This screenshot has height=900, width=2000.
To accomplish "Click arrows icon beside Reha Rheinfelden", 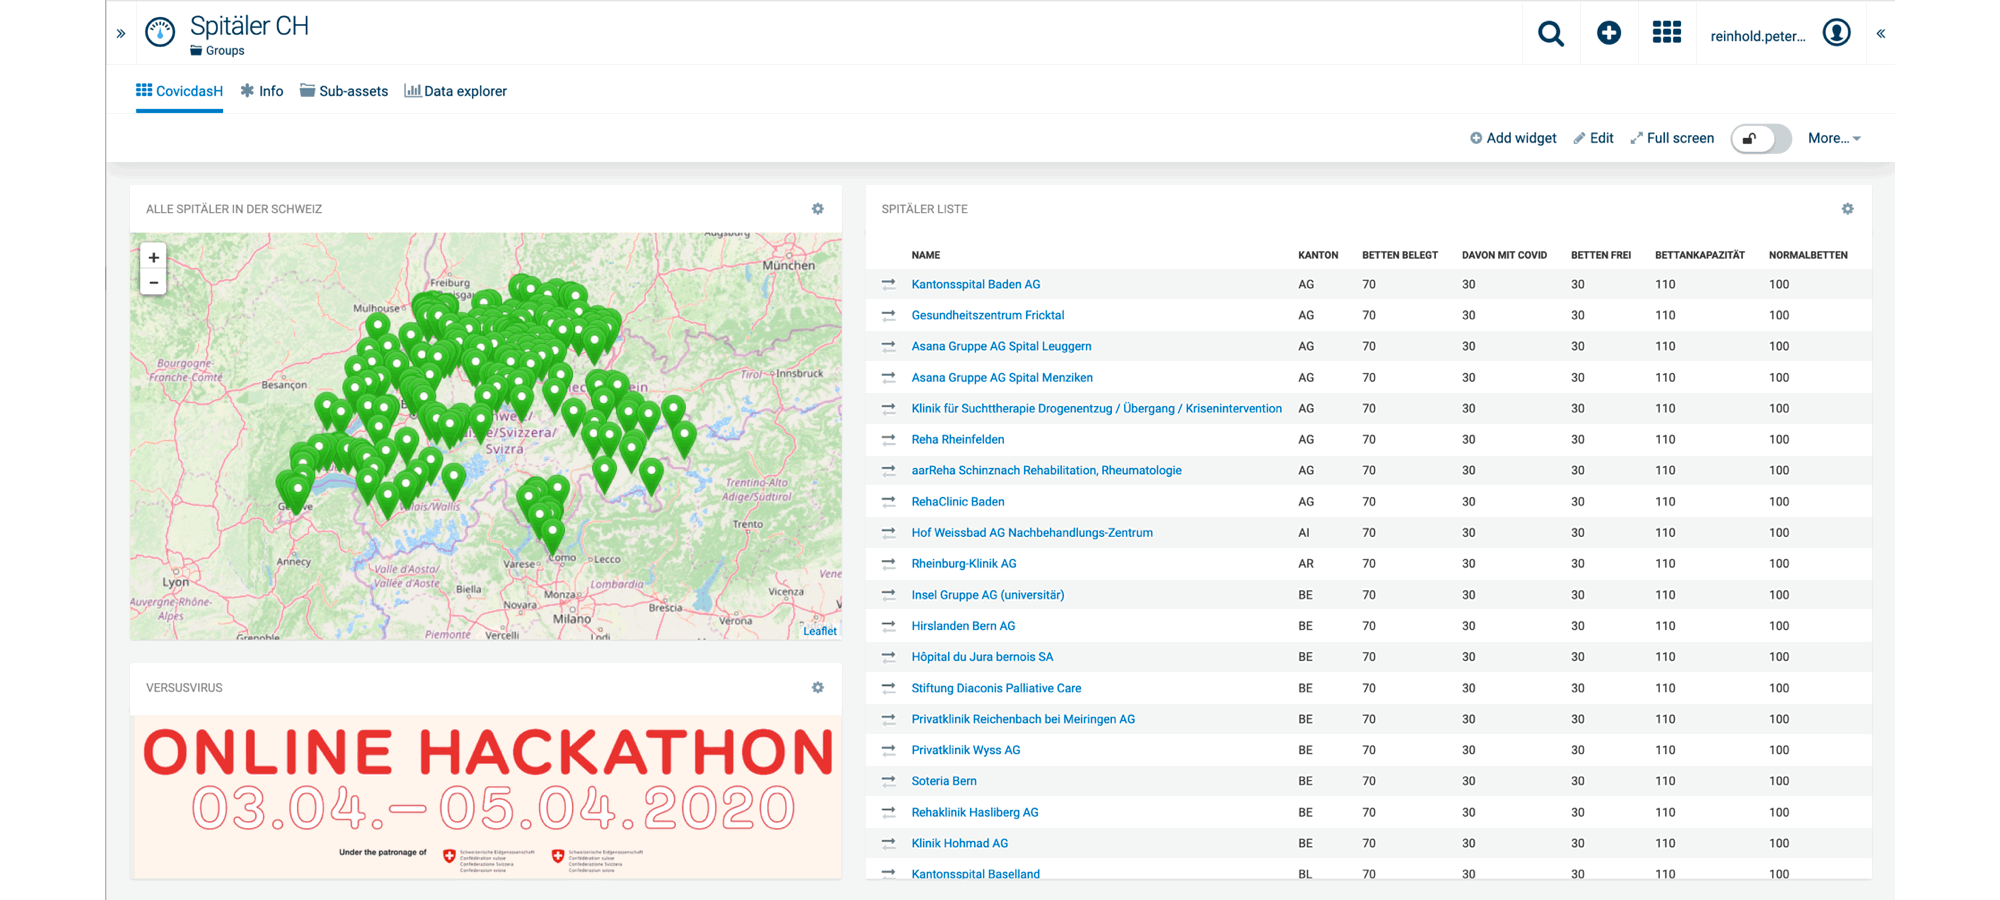I will pos(889,440).
